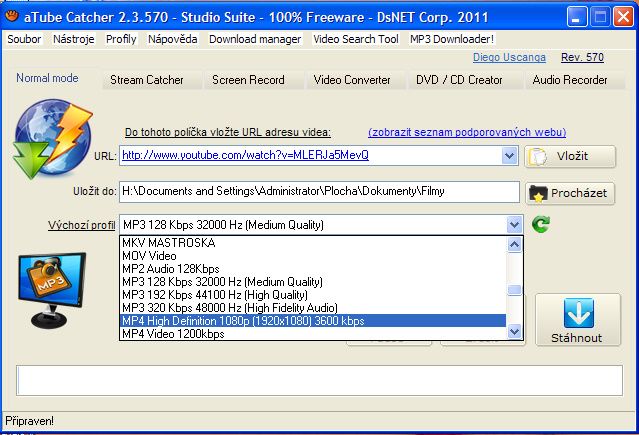639x435 pixels.
Task: Click the Výchozí profil label link
Action: click(x=82, y=225)
